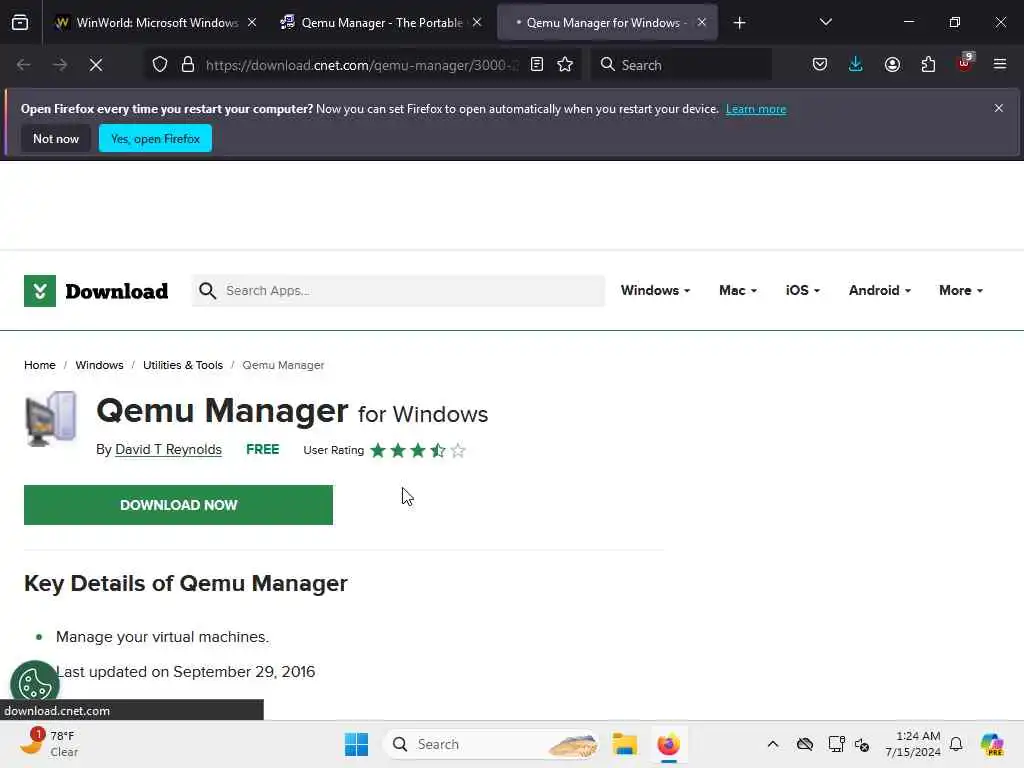This screenshot has height=768, width=1024.
Task: Open tracking protection shield icon
Action: coord(160,65)
